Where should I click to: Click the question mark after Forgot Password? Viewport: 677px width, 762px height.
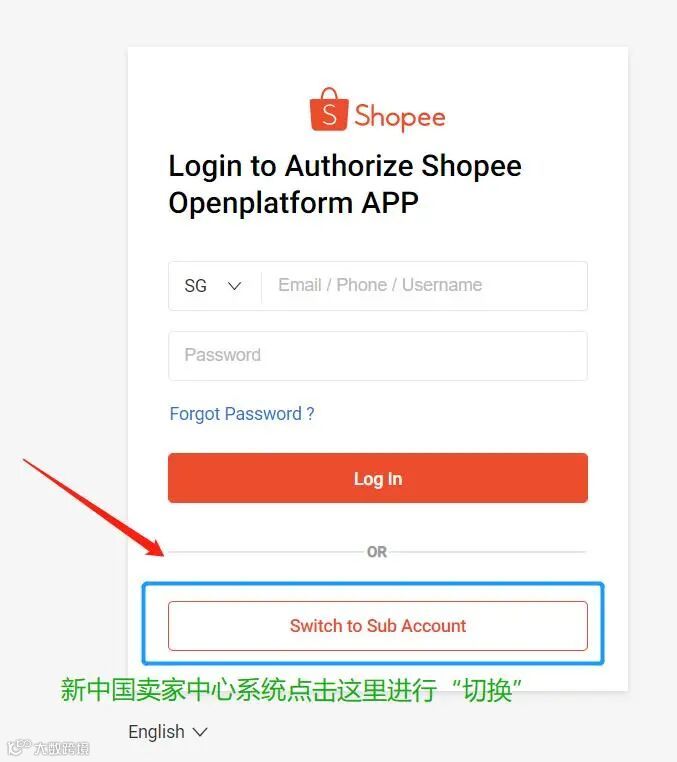coord(310,414)
